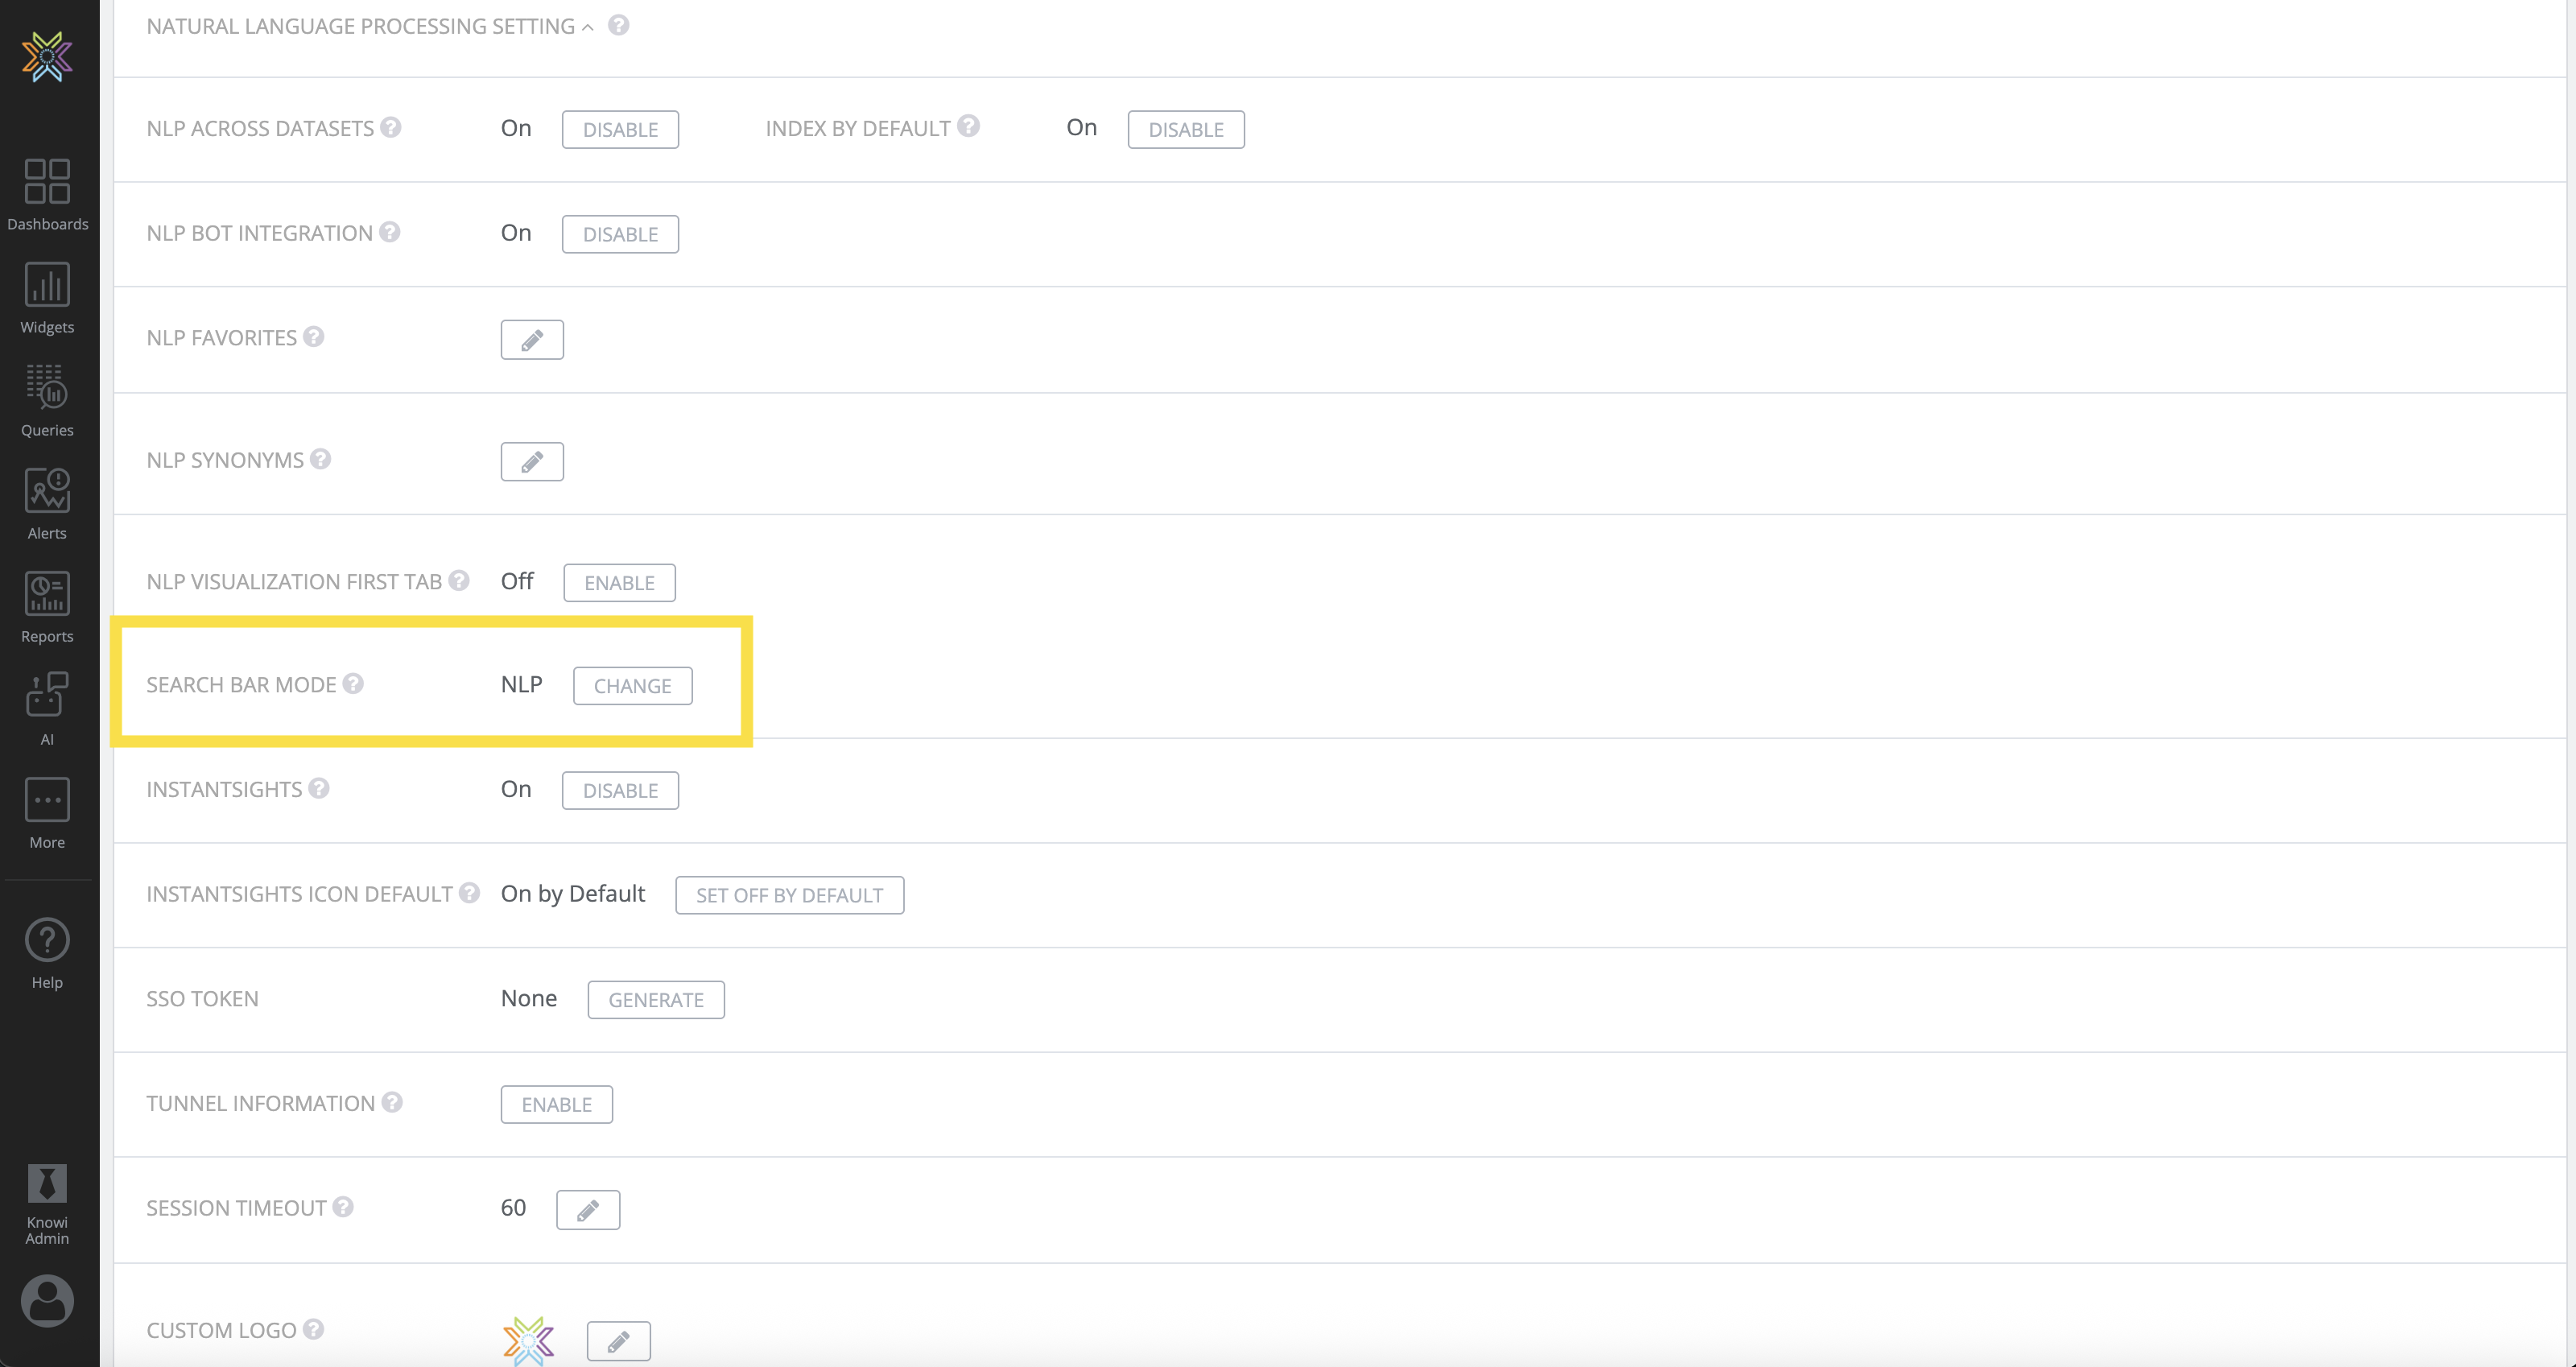Generate an SSO Token
The image size is (2576, 1367).
pos(655,999)
